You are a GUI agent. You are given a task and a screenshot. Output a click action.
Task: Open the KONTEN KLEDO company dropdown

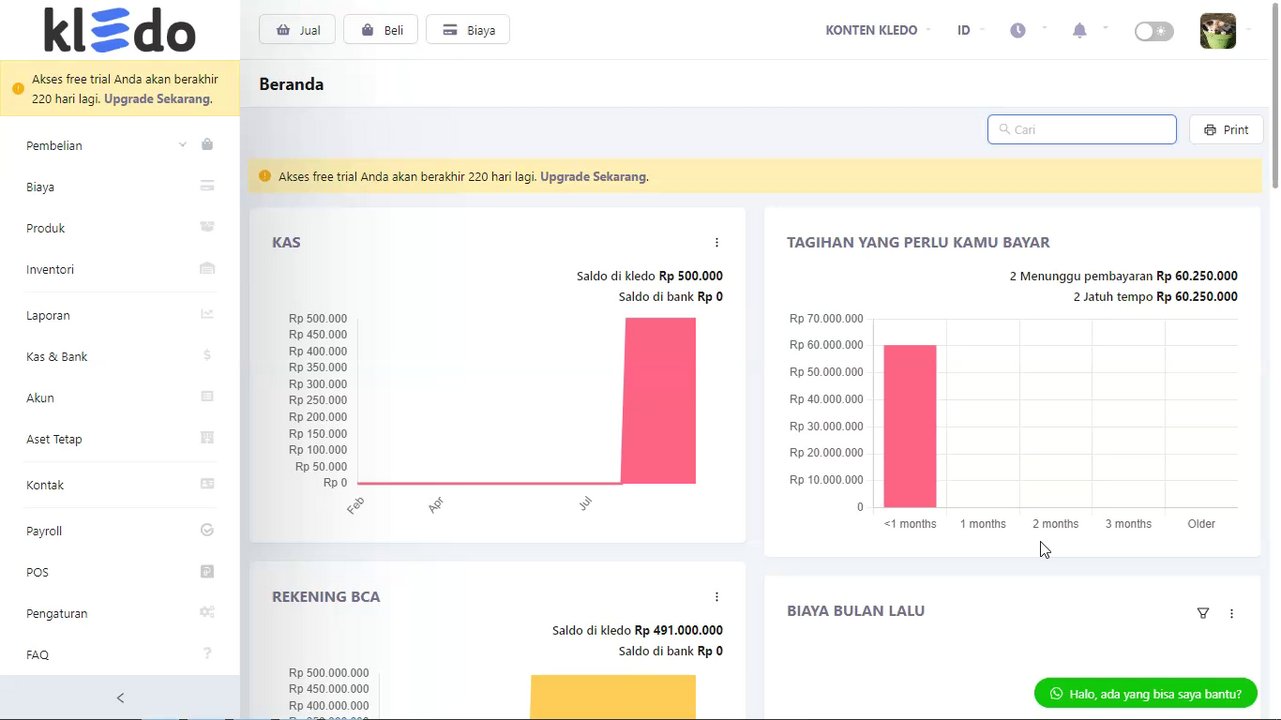click(878, 30)
